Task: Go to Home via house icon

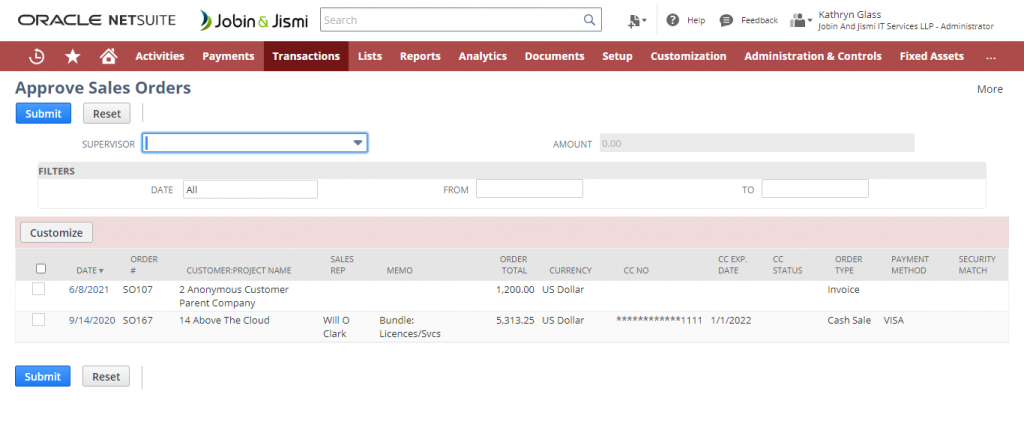Action: [x=108, y=56]
